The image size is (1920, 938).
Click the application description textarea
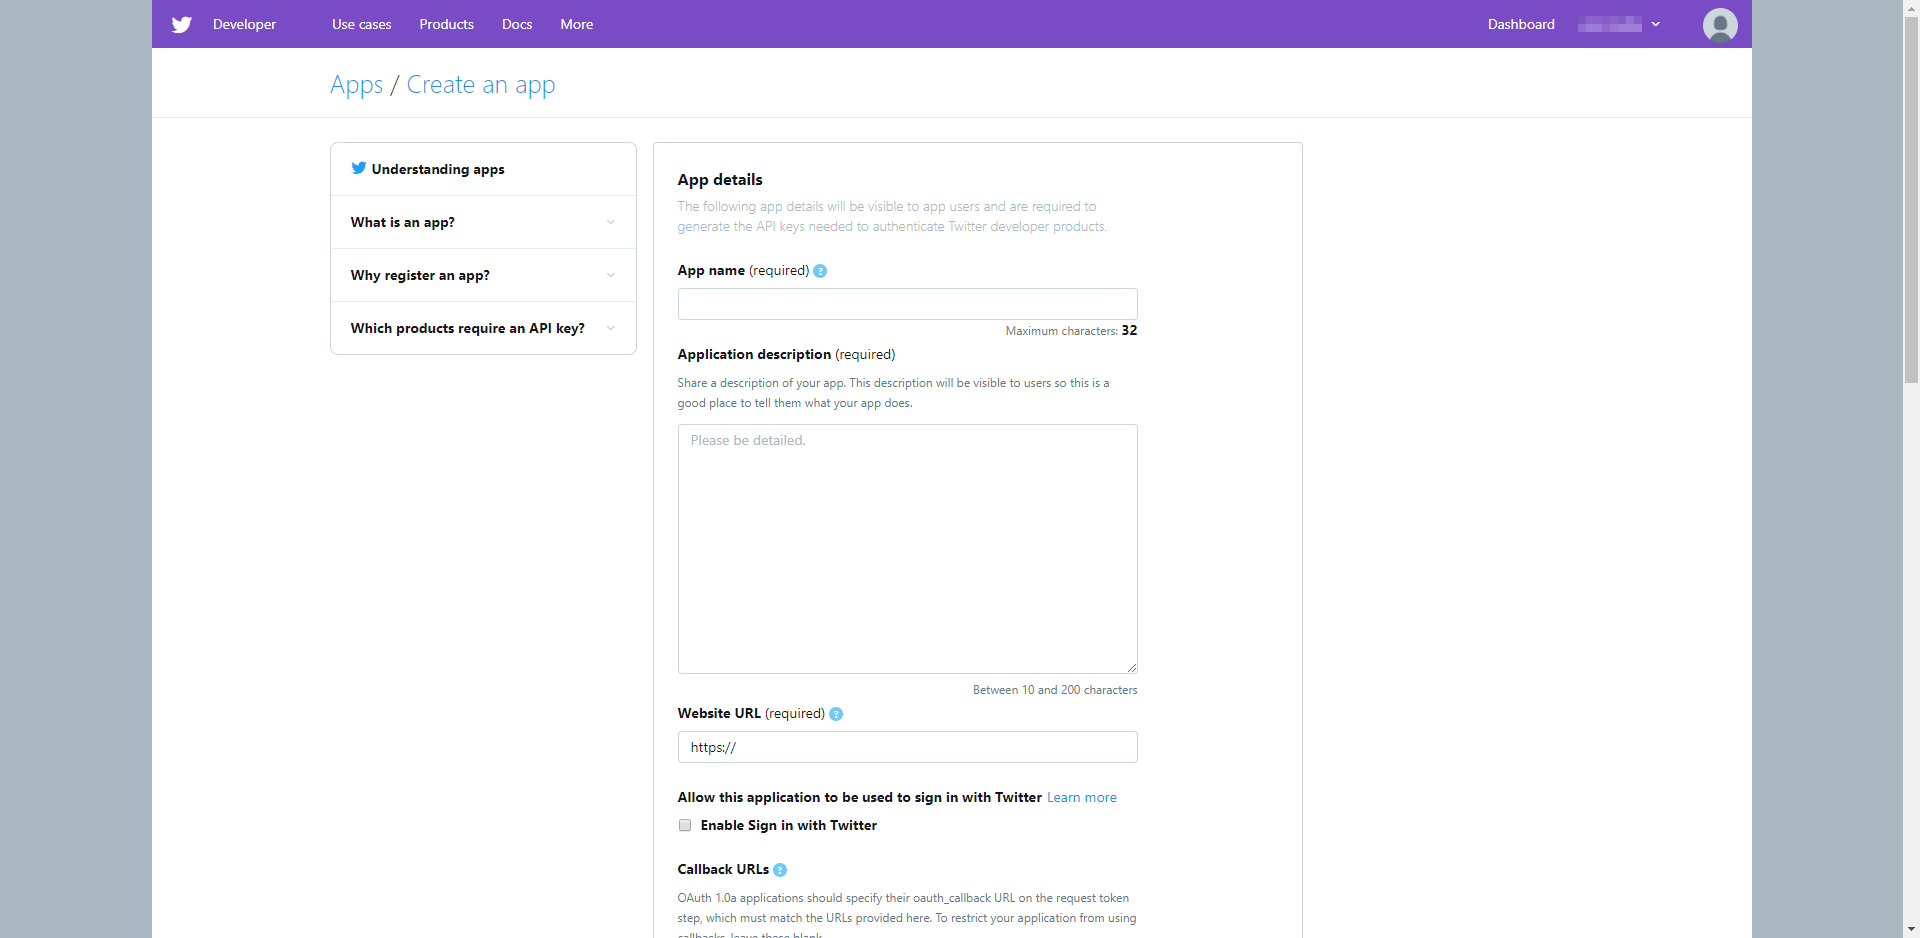click(907, 548)
